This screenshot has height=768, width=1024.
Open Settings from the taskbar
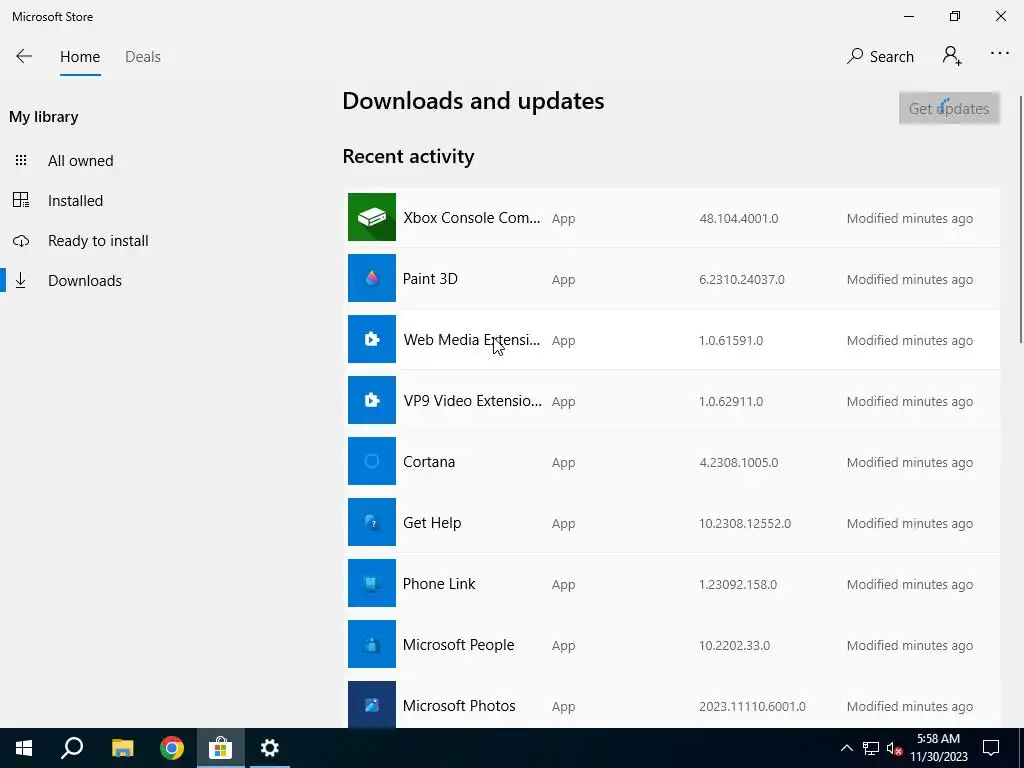(x=270, y=748)
